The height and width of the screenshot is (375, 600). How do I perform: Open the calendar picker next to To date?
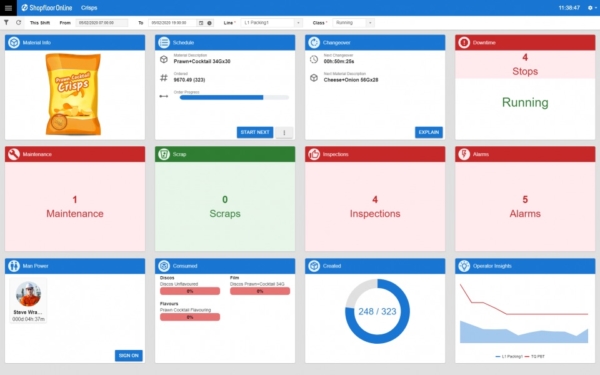pos(201,23)
